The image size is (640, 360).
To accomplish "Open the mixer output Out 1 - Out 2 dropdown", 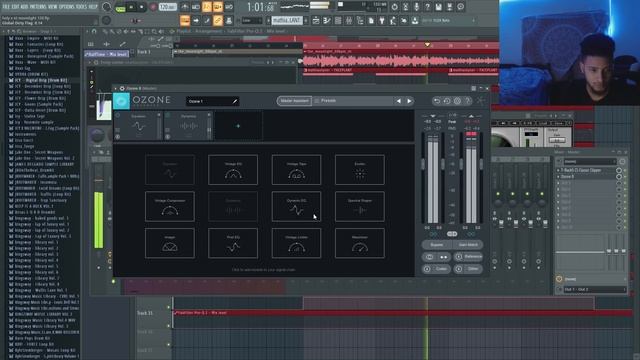I will (594, 289).
